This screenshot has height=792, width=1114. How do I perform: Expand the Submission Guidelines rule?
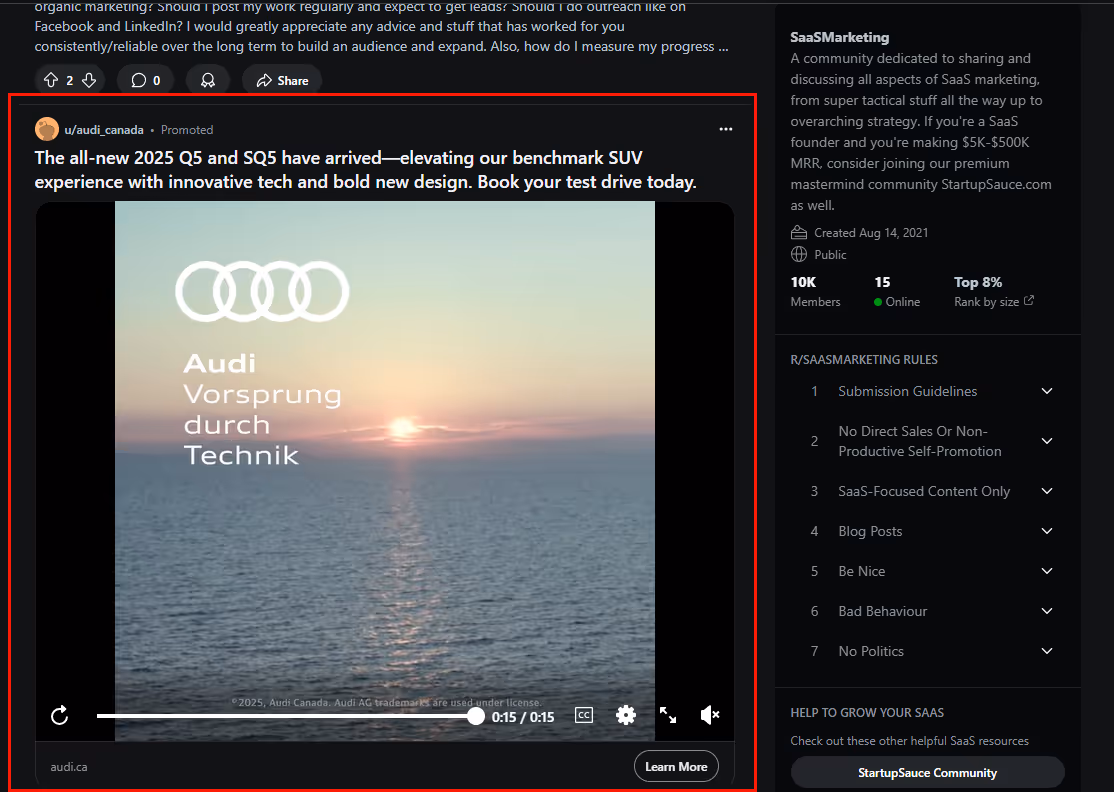(1047, 391)
